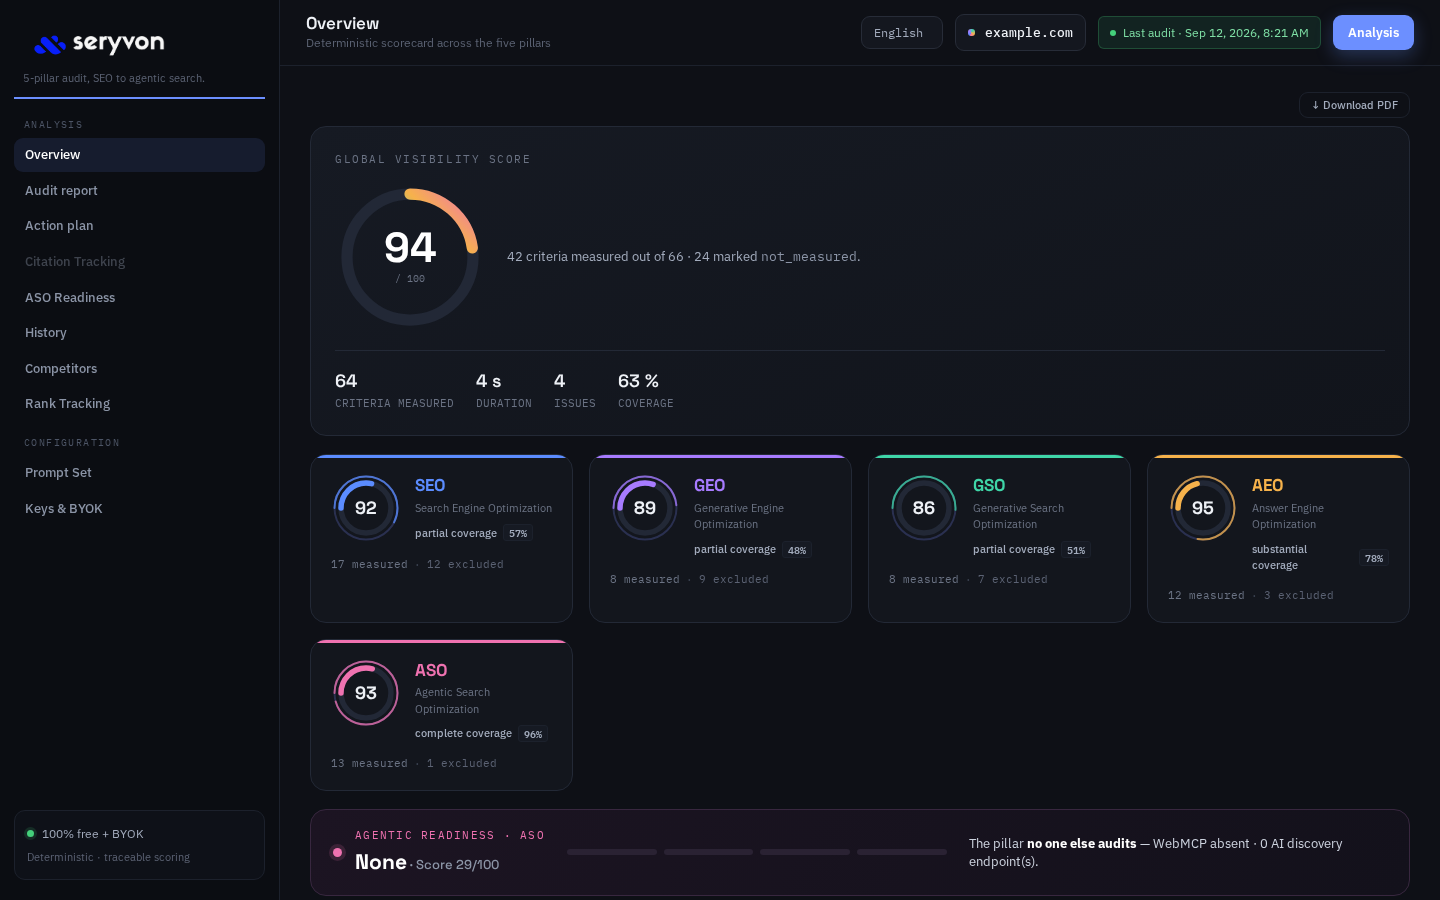The height and width of the screenshot is (900, 1440).
Task: Download the PDF report
Action: 1354,105
